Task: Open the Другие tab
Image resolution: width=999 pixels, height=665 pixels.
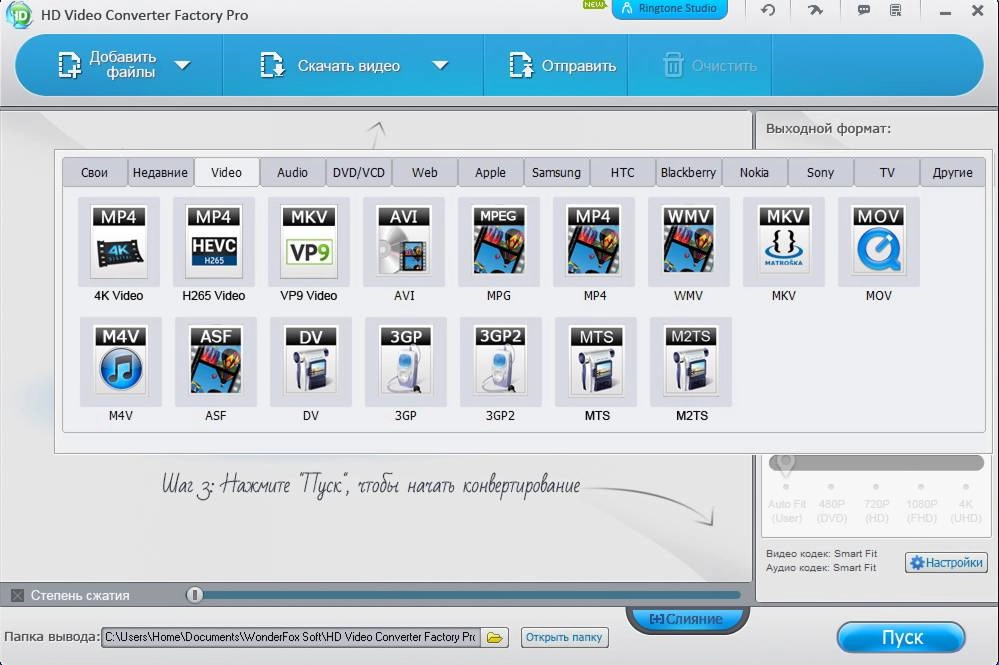Action: tap(952, 173)
